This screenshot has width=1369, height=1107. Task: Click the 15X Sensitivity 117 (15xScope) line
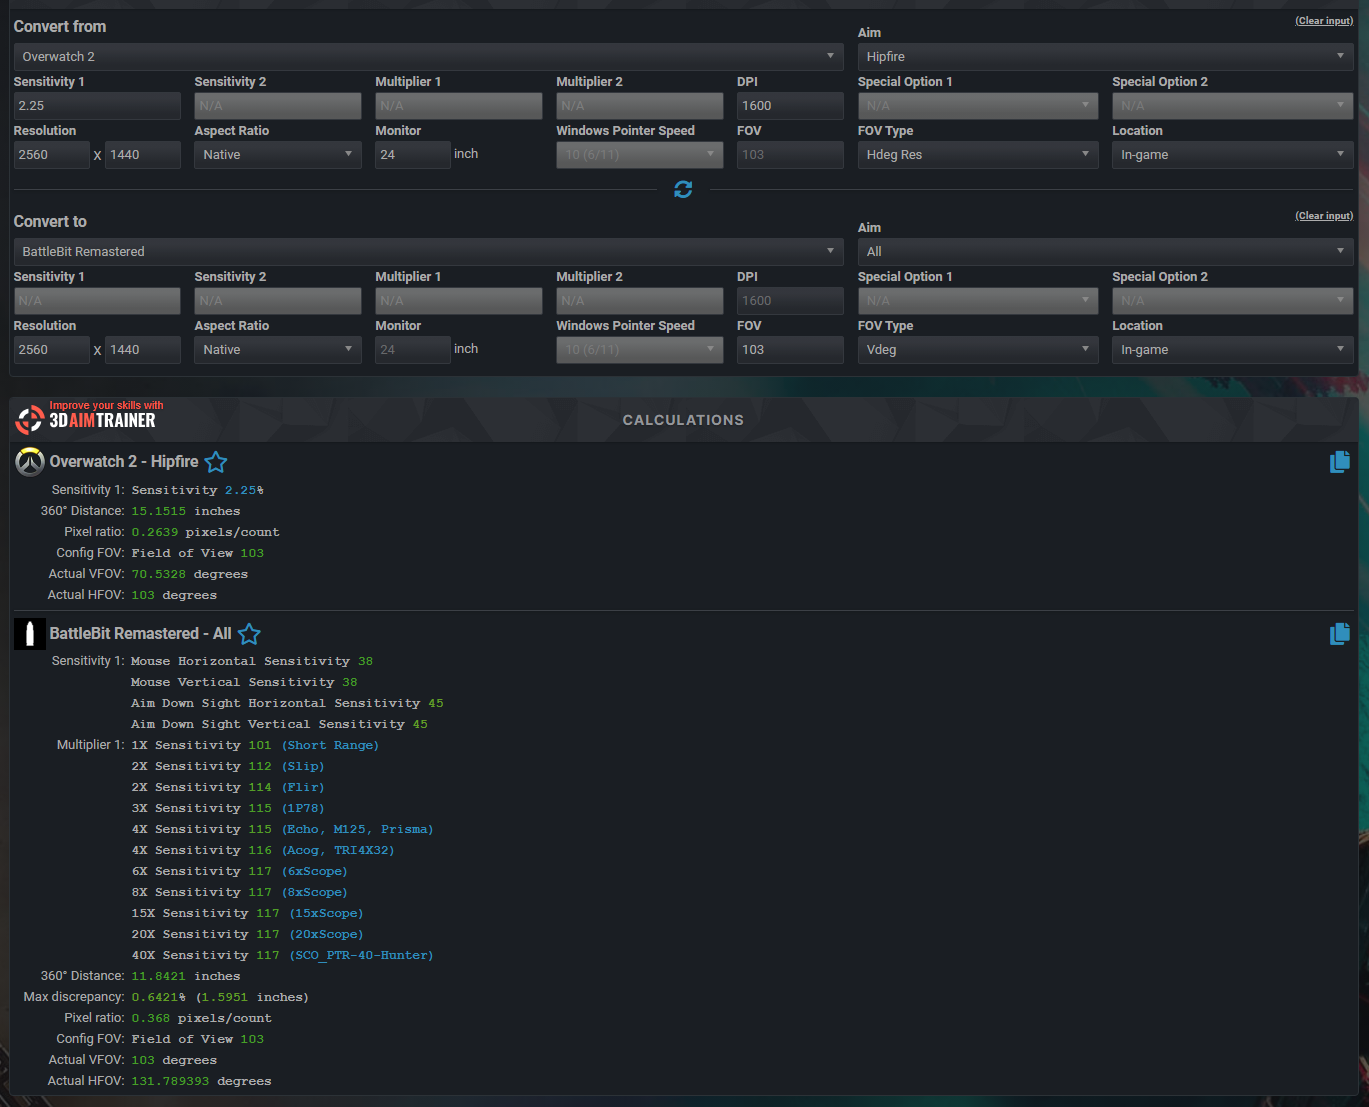tap(247, 913)
